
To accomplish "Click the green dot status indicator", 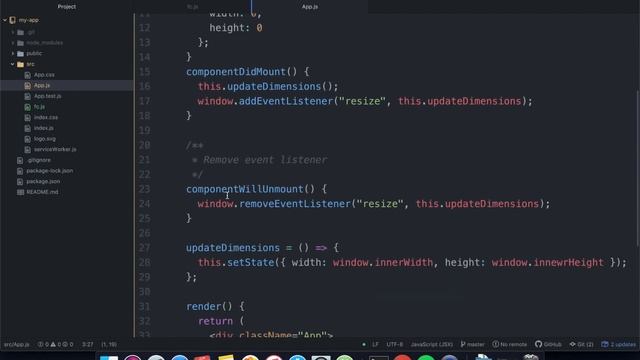I will point(364,344).
